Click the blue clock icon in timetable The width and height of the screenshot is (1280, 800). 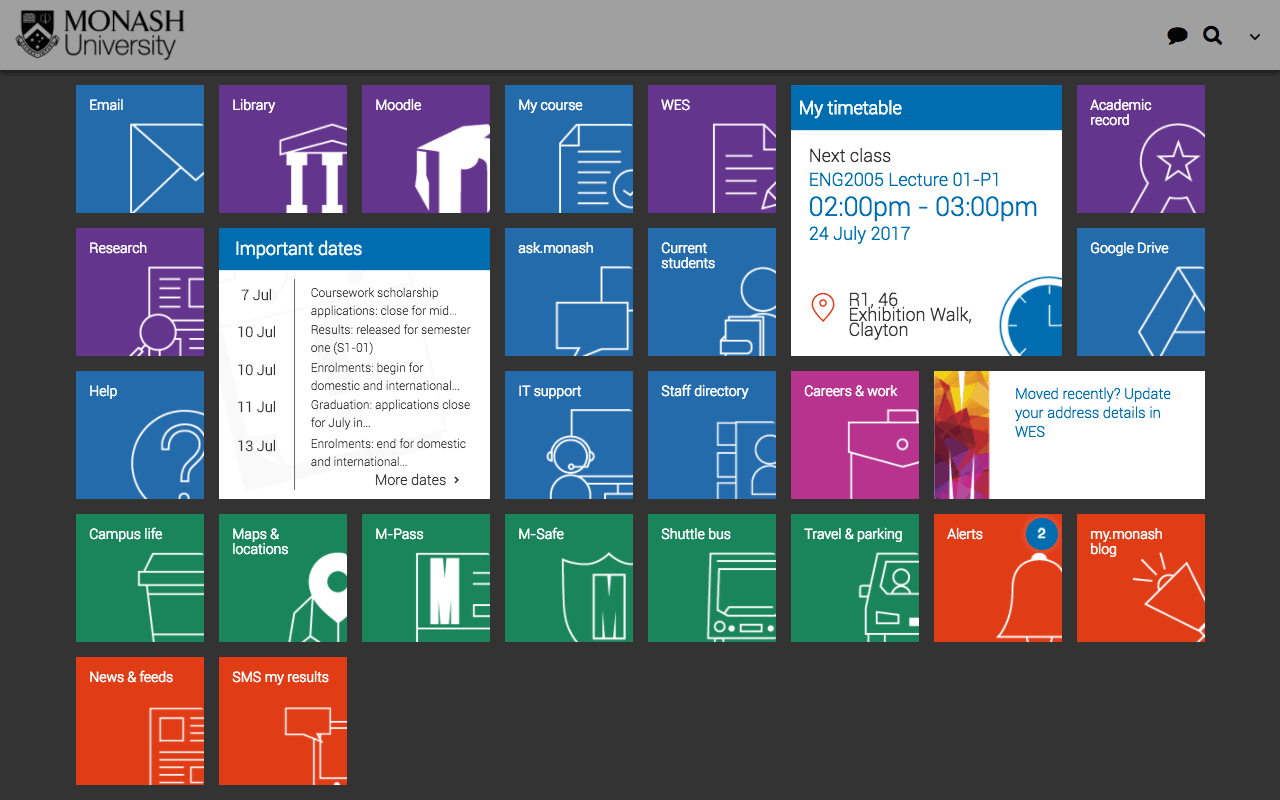(1031, 316)
